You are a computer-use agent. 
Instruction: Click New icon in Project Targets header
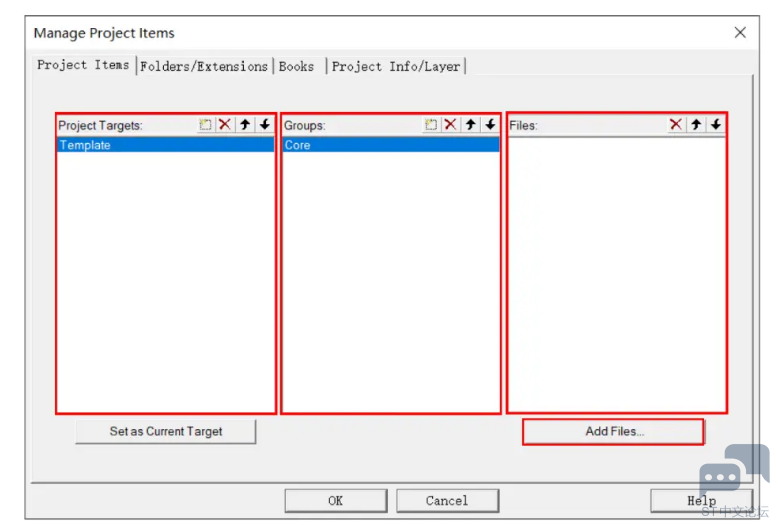coord(205,125)
